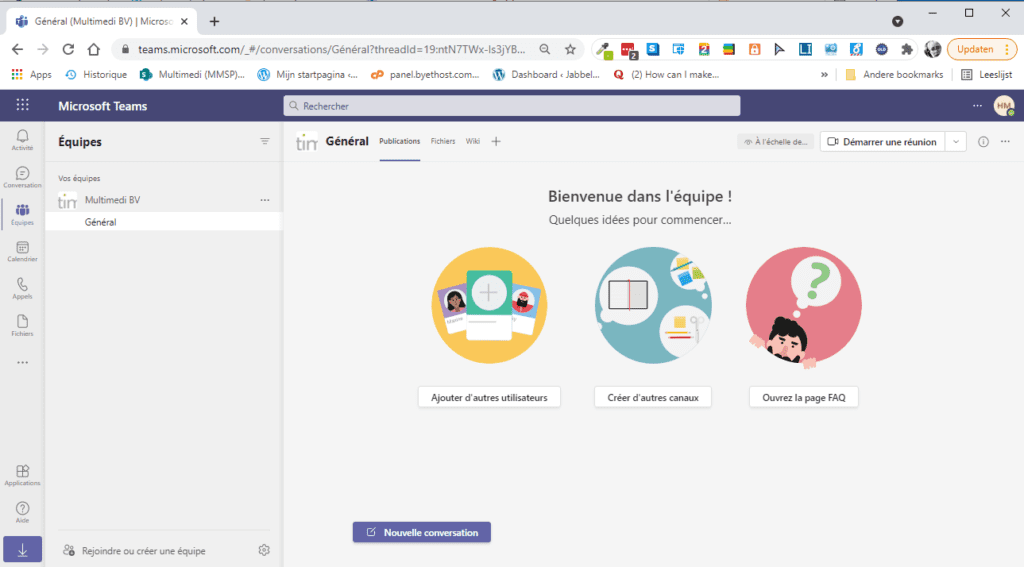Open the Aide help menu

pyautogui.click(x=22, y=513)
